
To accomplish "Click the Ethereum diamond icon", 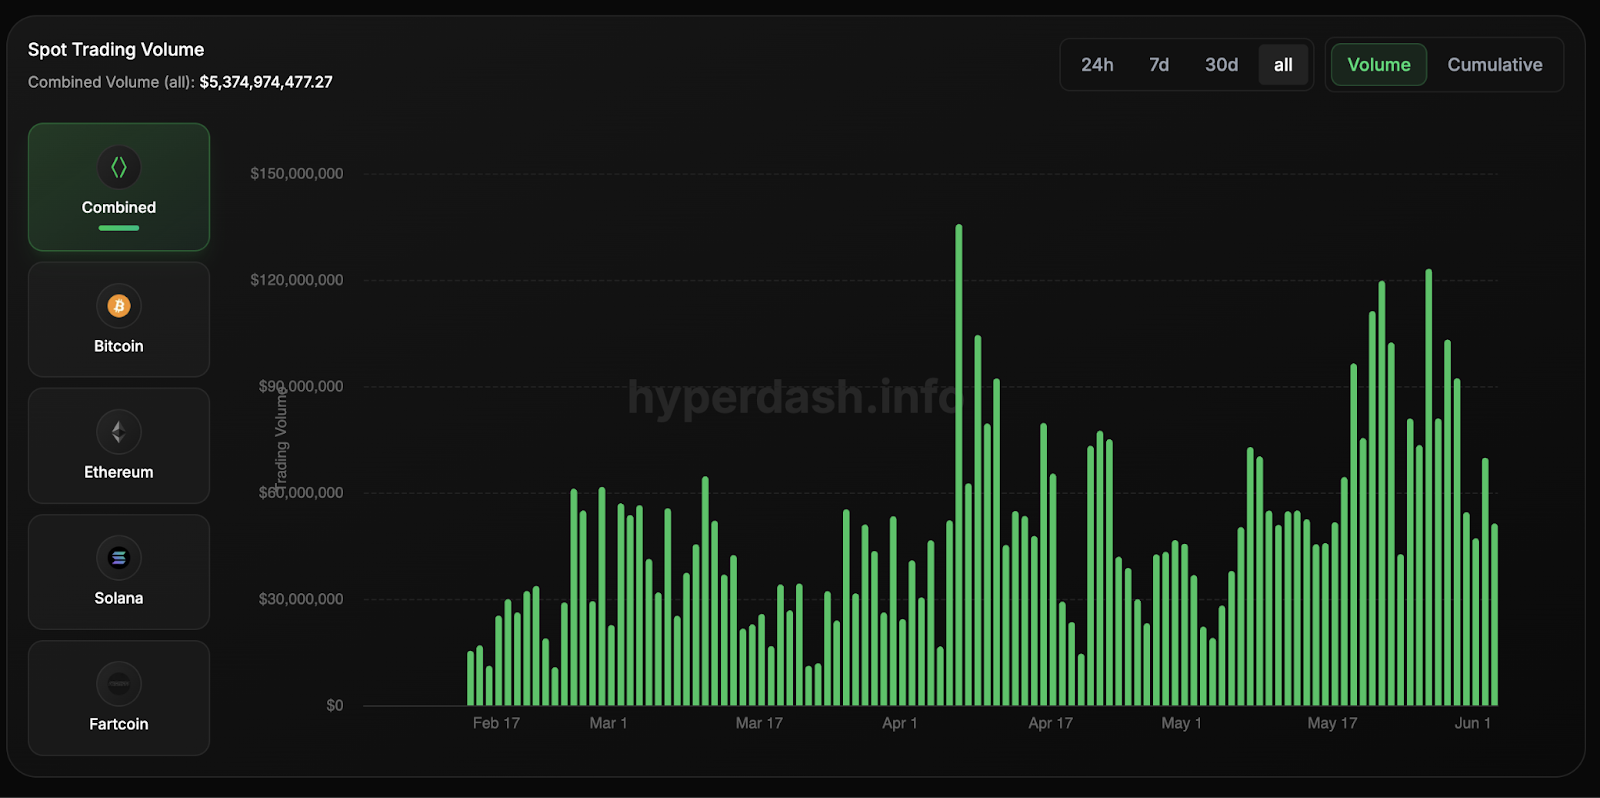I will pos(119,432).
